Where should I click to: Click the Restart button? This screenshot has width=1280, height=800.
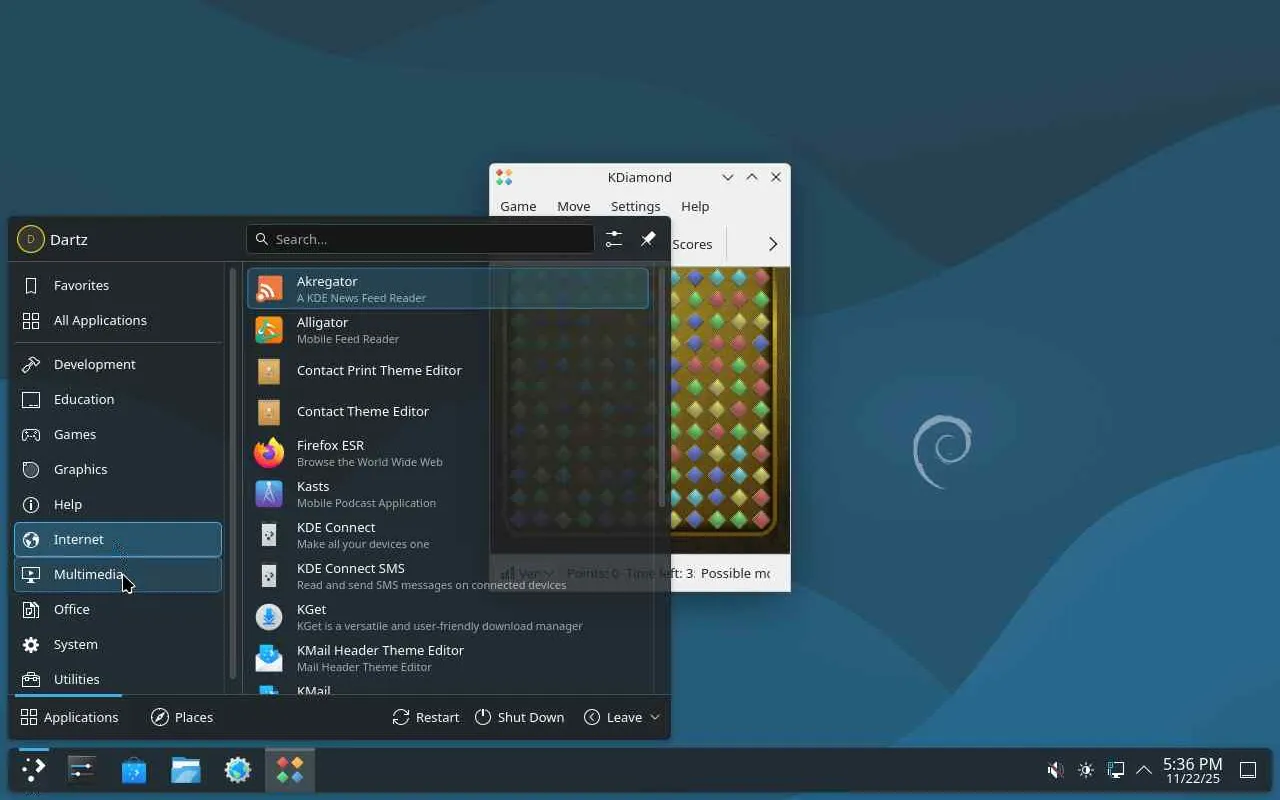[x=426, y=717]
